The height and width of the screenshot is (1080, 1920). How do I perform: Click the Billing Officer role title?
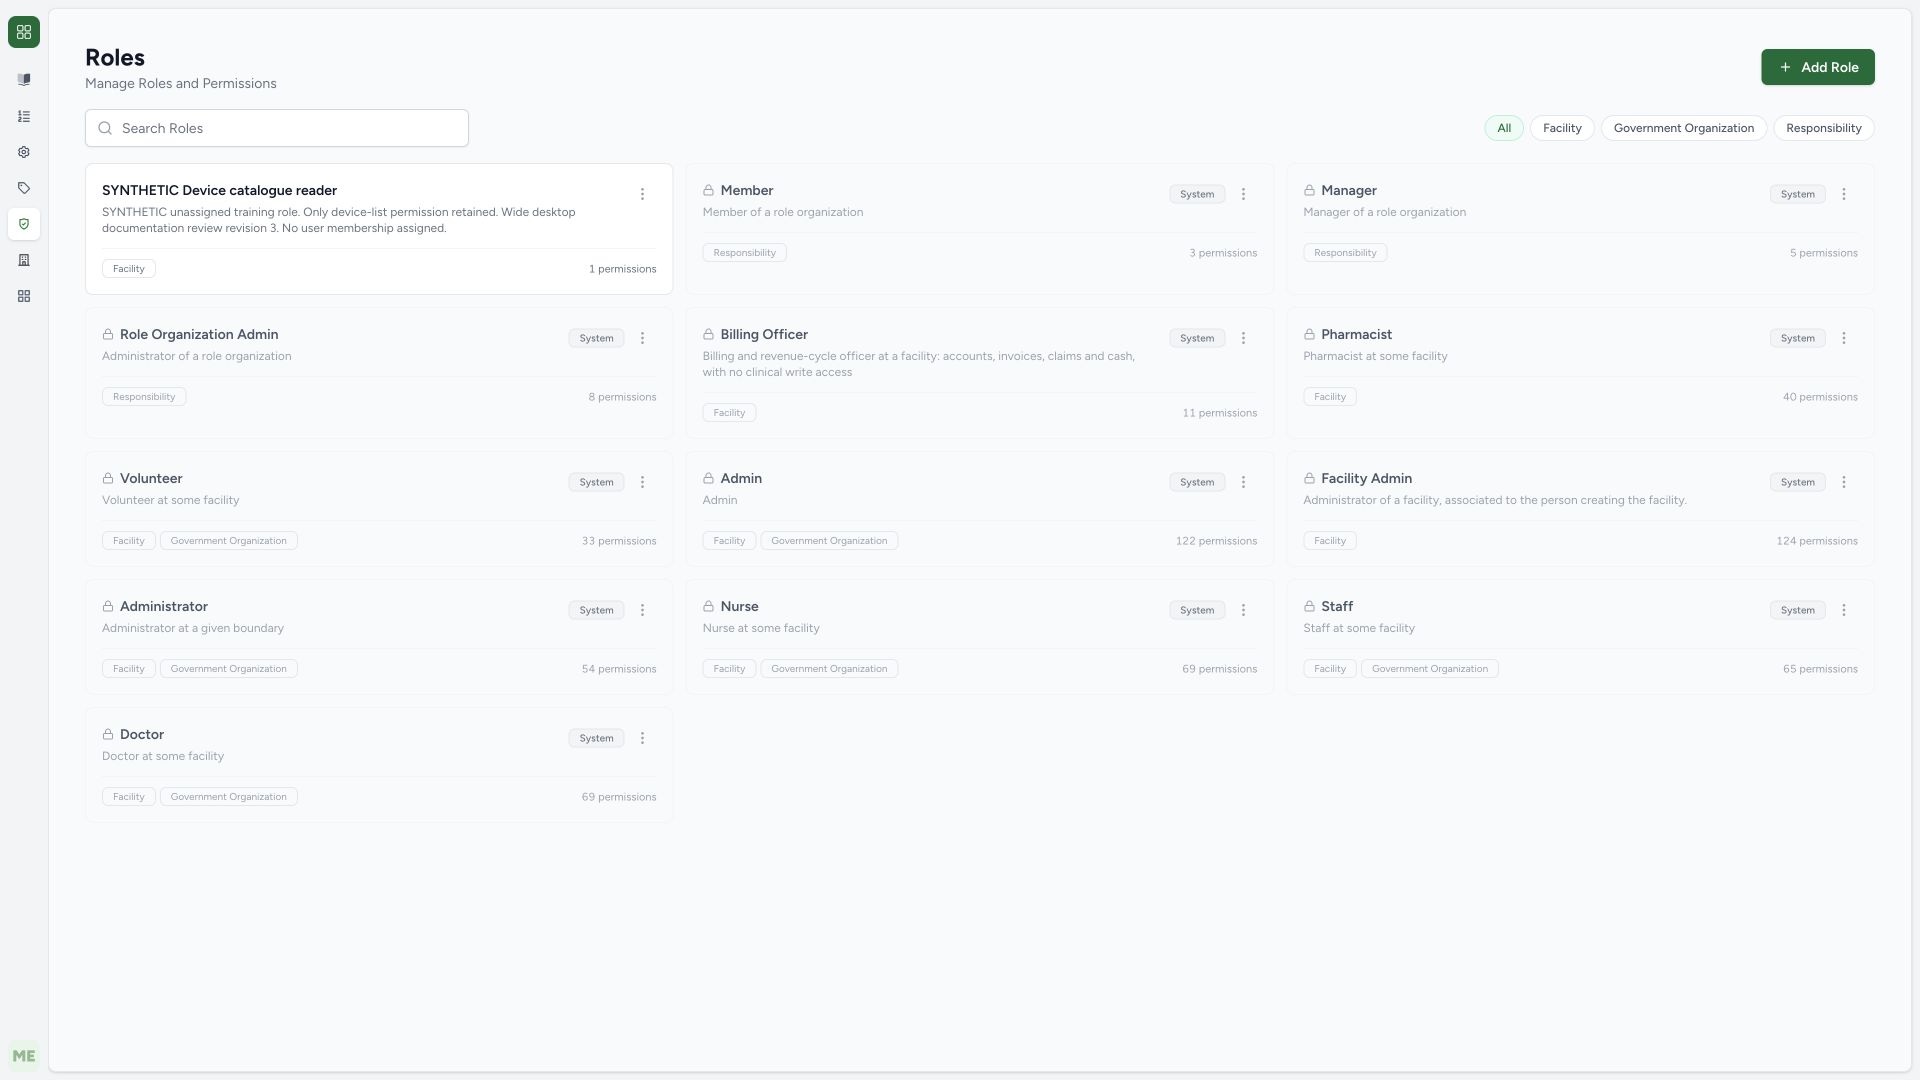click(x=764, y=334)
